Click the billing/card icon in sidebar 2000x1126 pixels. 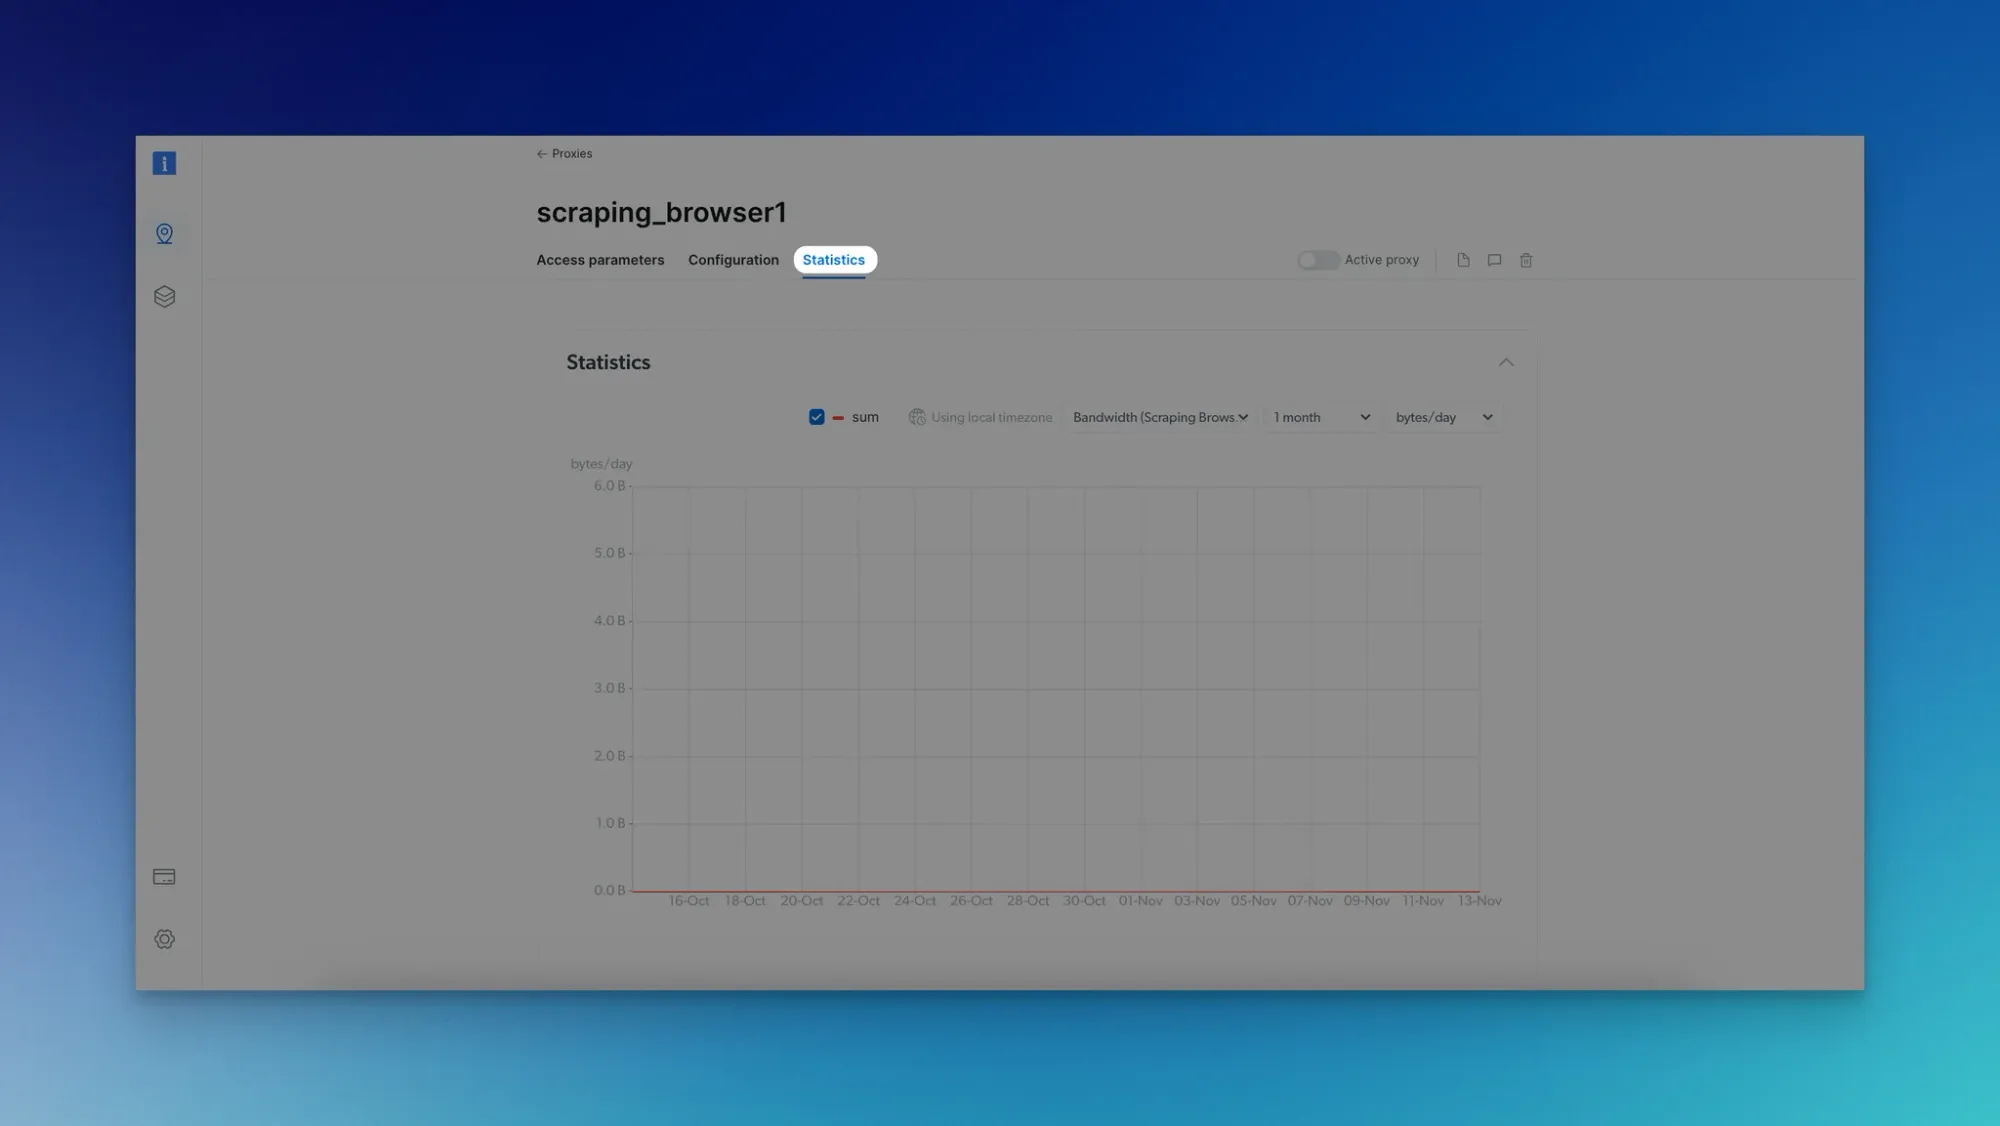[163, 876]
